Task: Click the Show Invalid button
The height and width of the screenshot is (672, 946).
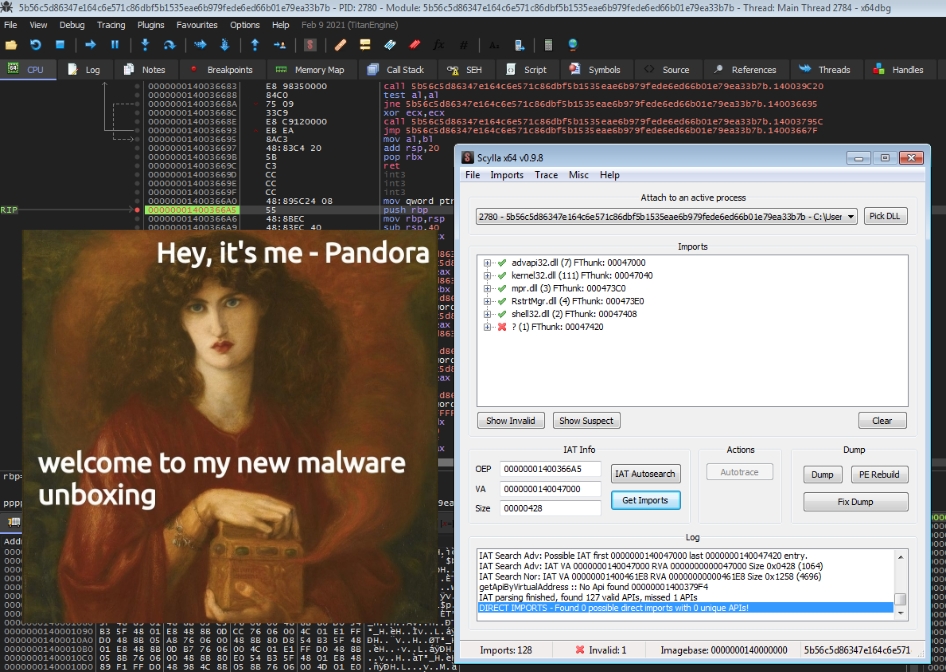Action: pyautogui.click(x=510, y=420)
